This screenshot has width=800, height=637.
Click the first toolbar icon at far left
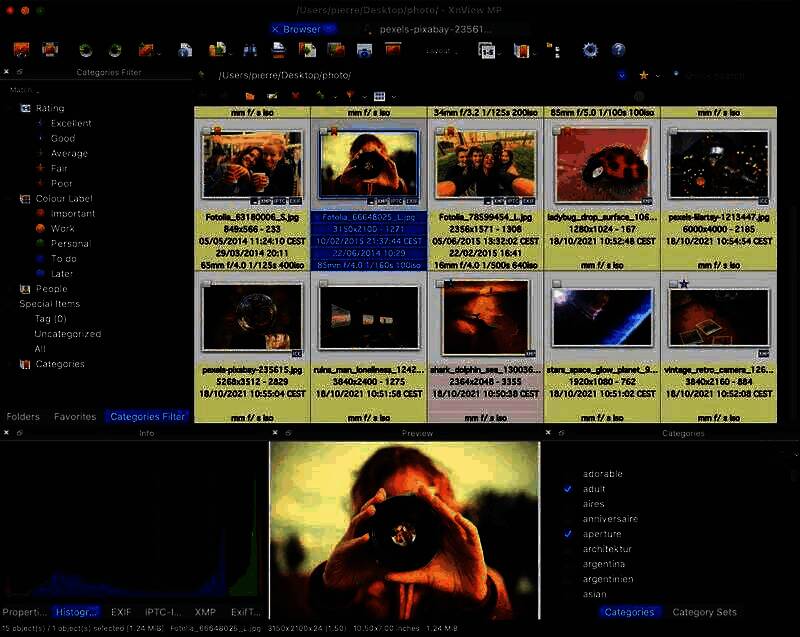point(21,49)
